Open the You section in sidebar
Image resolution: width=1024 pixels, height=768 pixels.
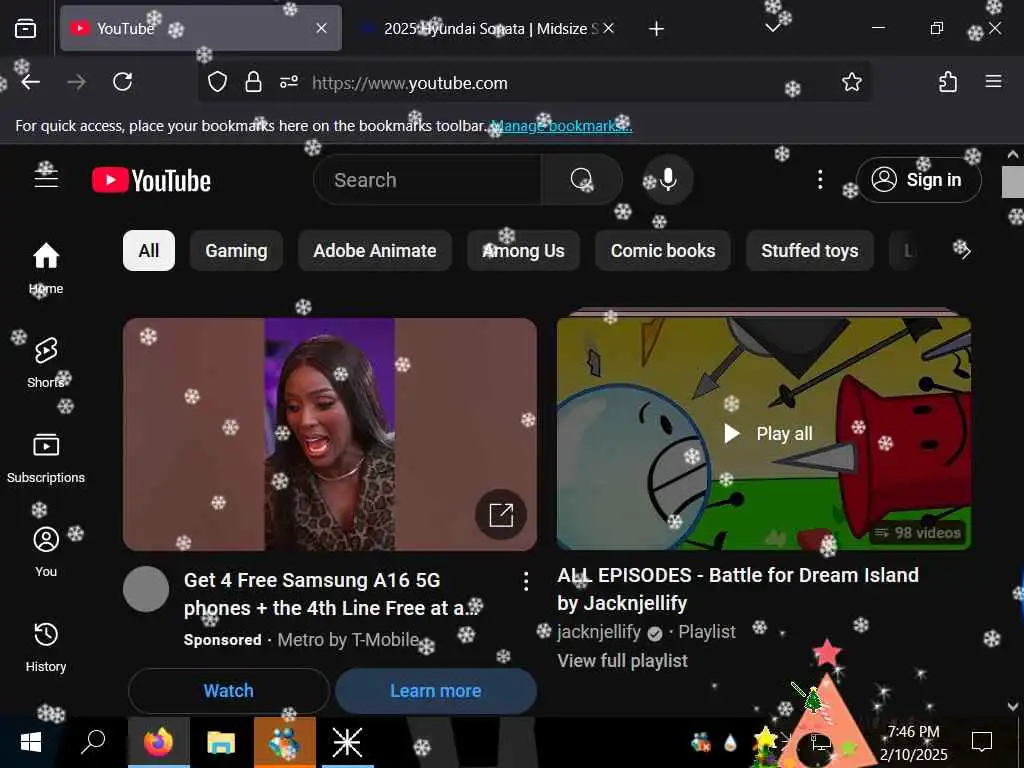click(x=46, y=552)
